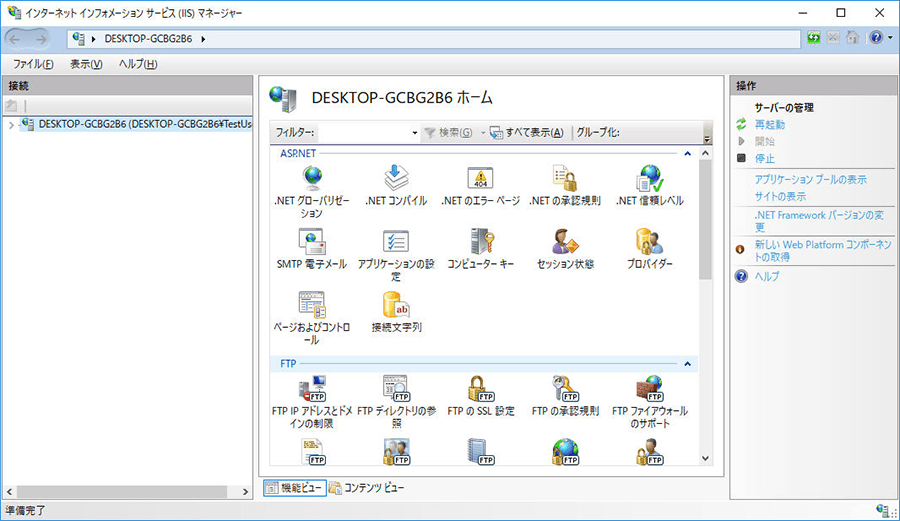Image resolution: width=900 pixels, height=521 pixels.
Task: Click the FTP user-lock icon under FTP ファイアウォール
Action: pyautogui.click(x=650, y=452)
